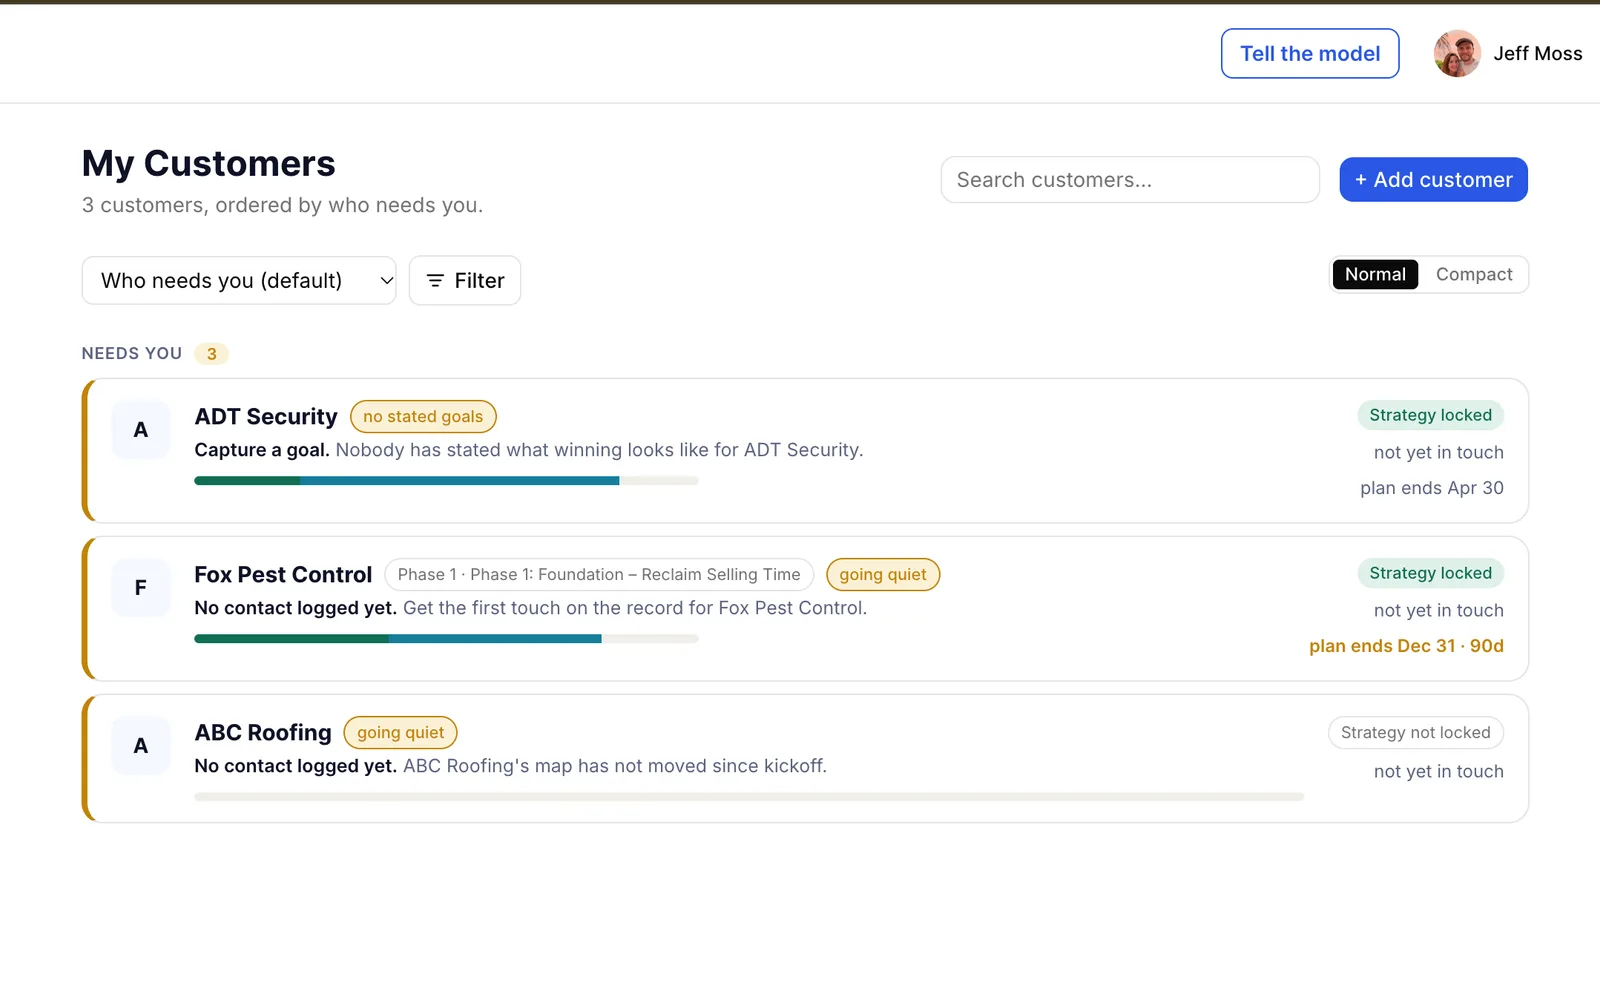This screenshot has height=1000, width=1600.
Task: Click Jeff Moss profile avatar photo
Action: coord(1457,53)
